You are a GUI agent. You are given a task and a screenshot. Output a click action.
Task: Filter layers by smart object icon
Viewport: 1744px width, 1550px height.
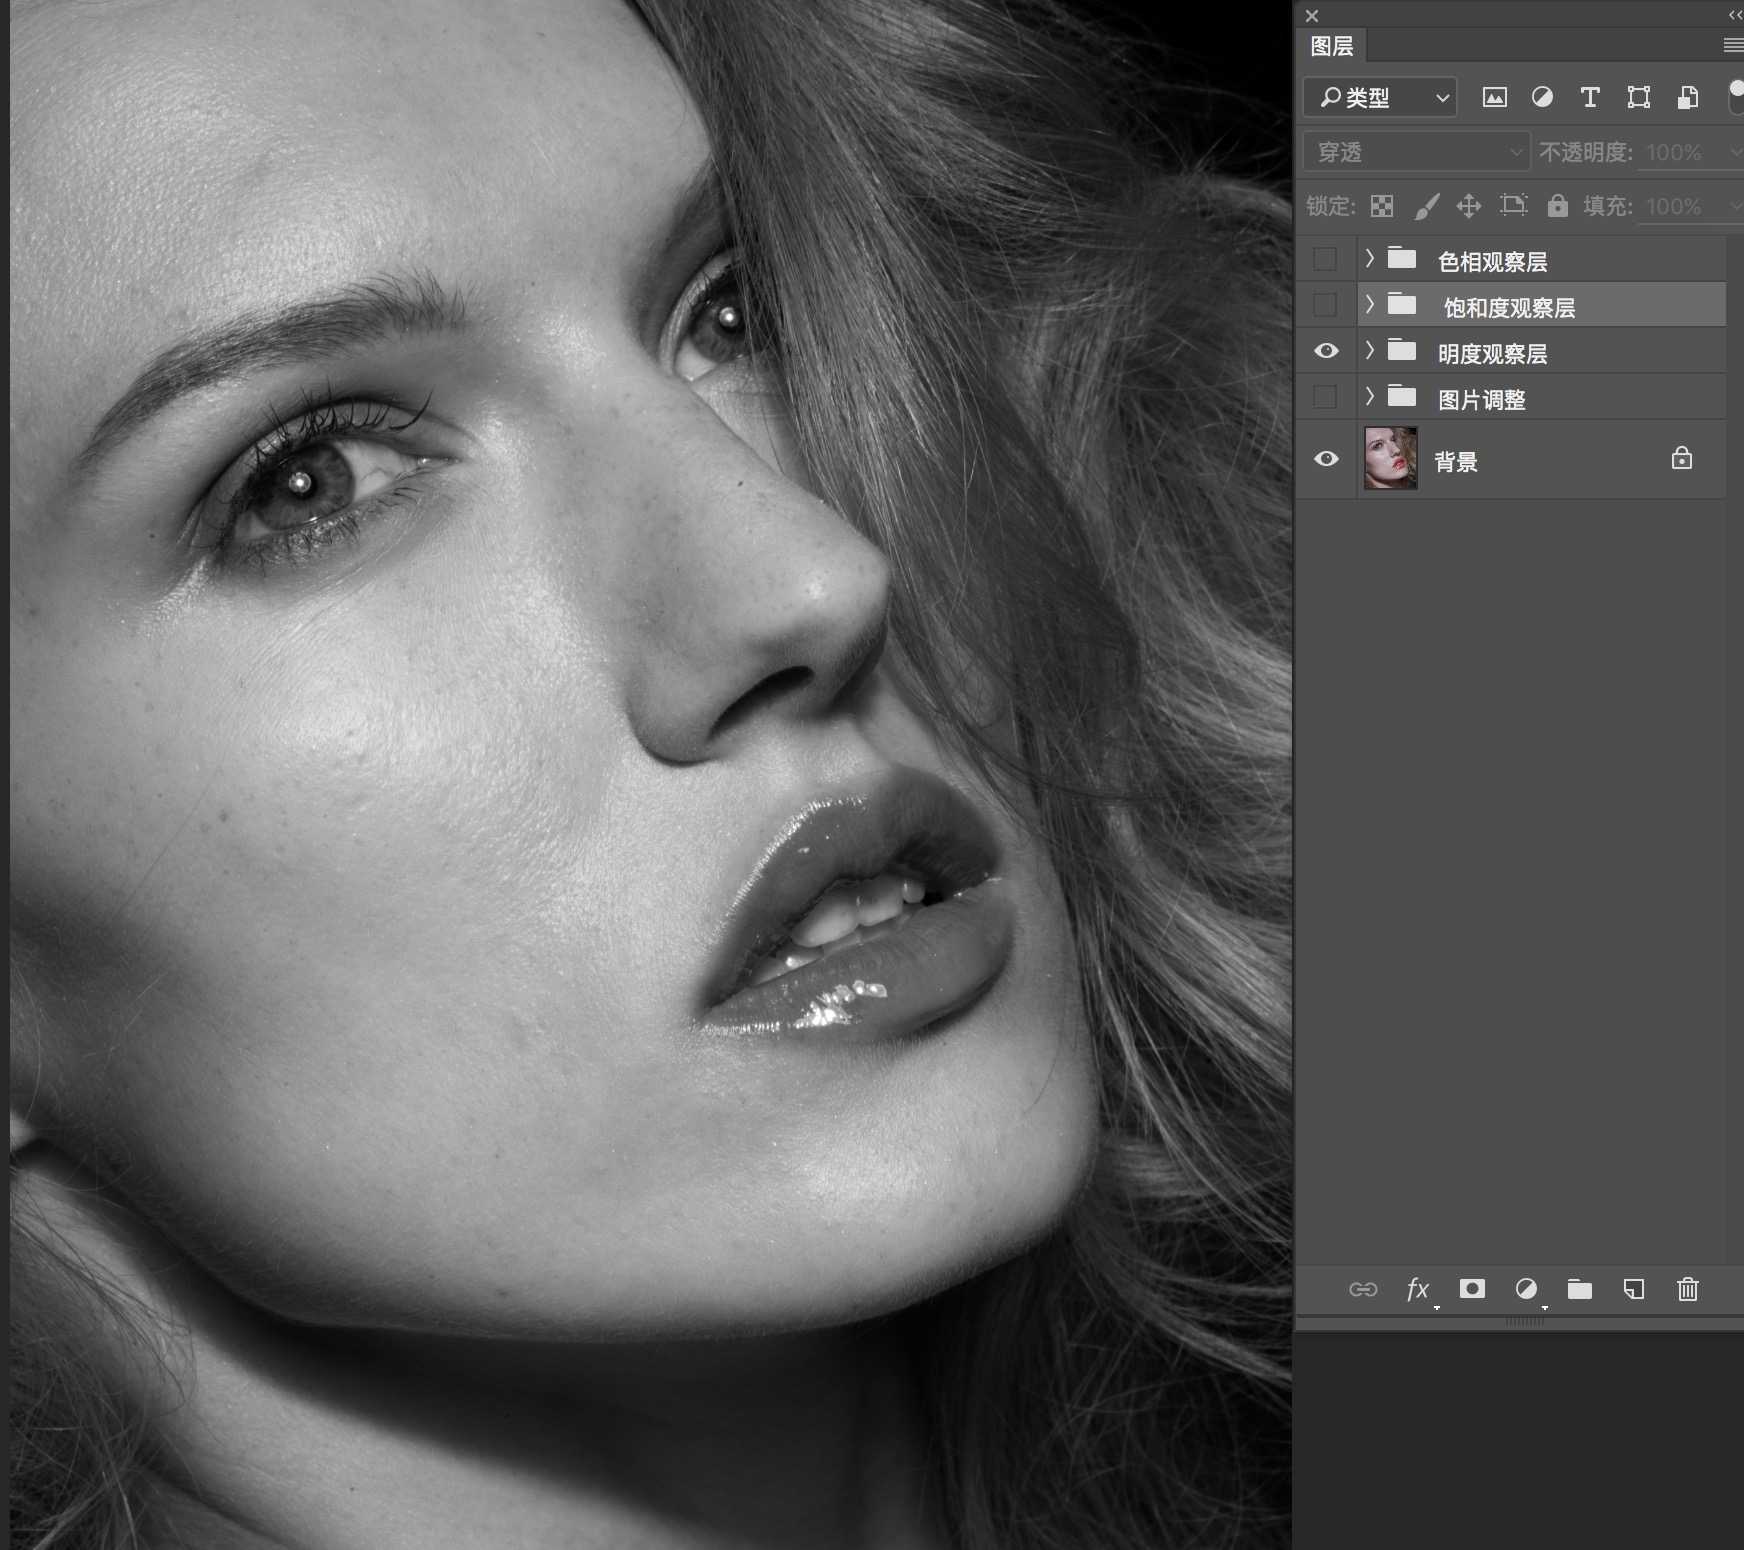(1687, 97)
